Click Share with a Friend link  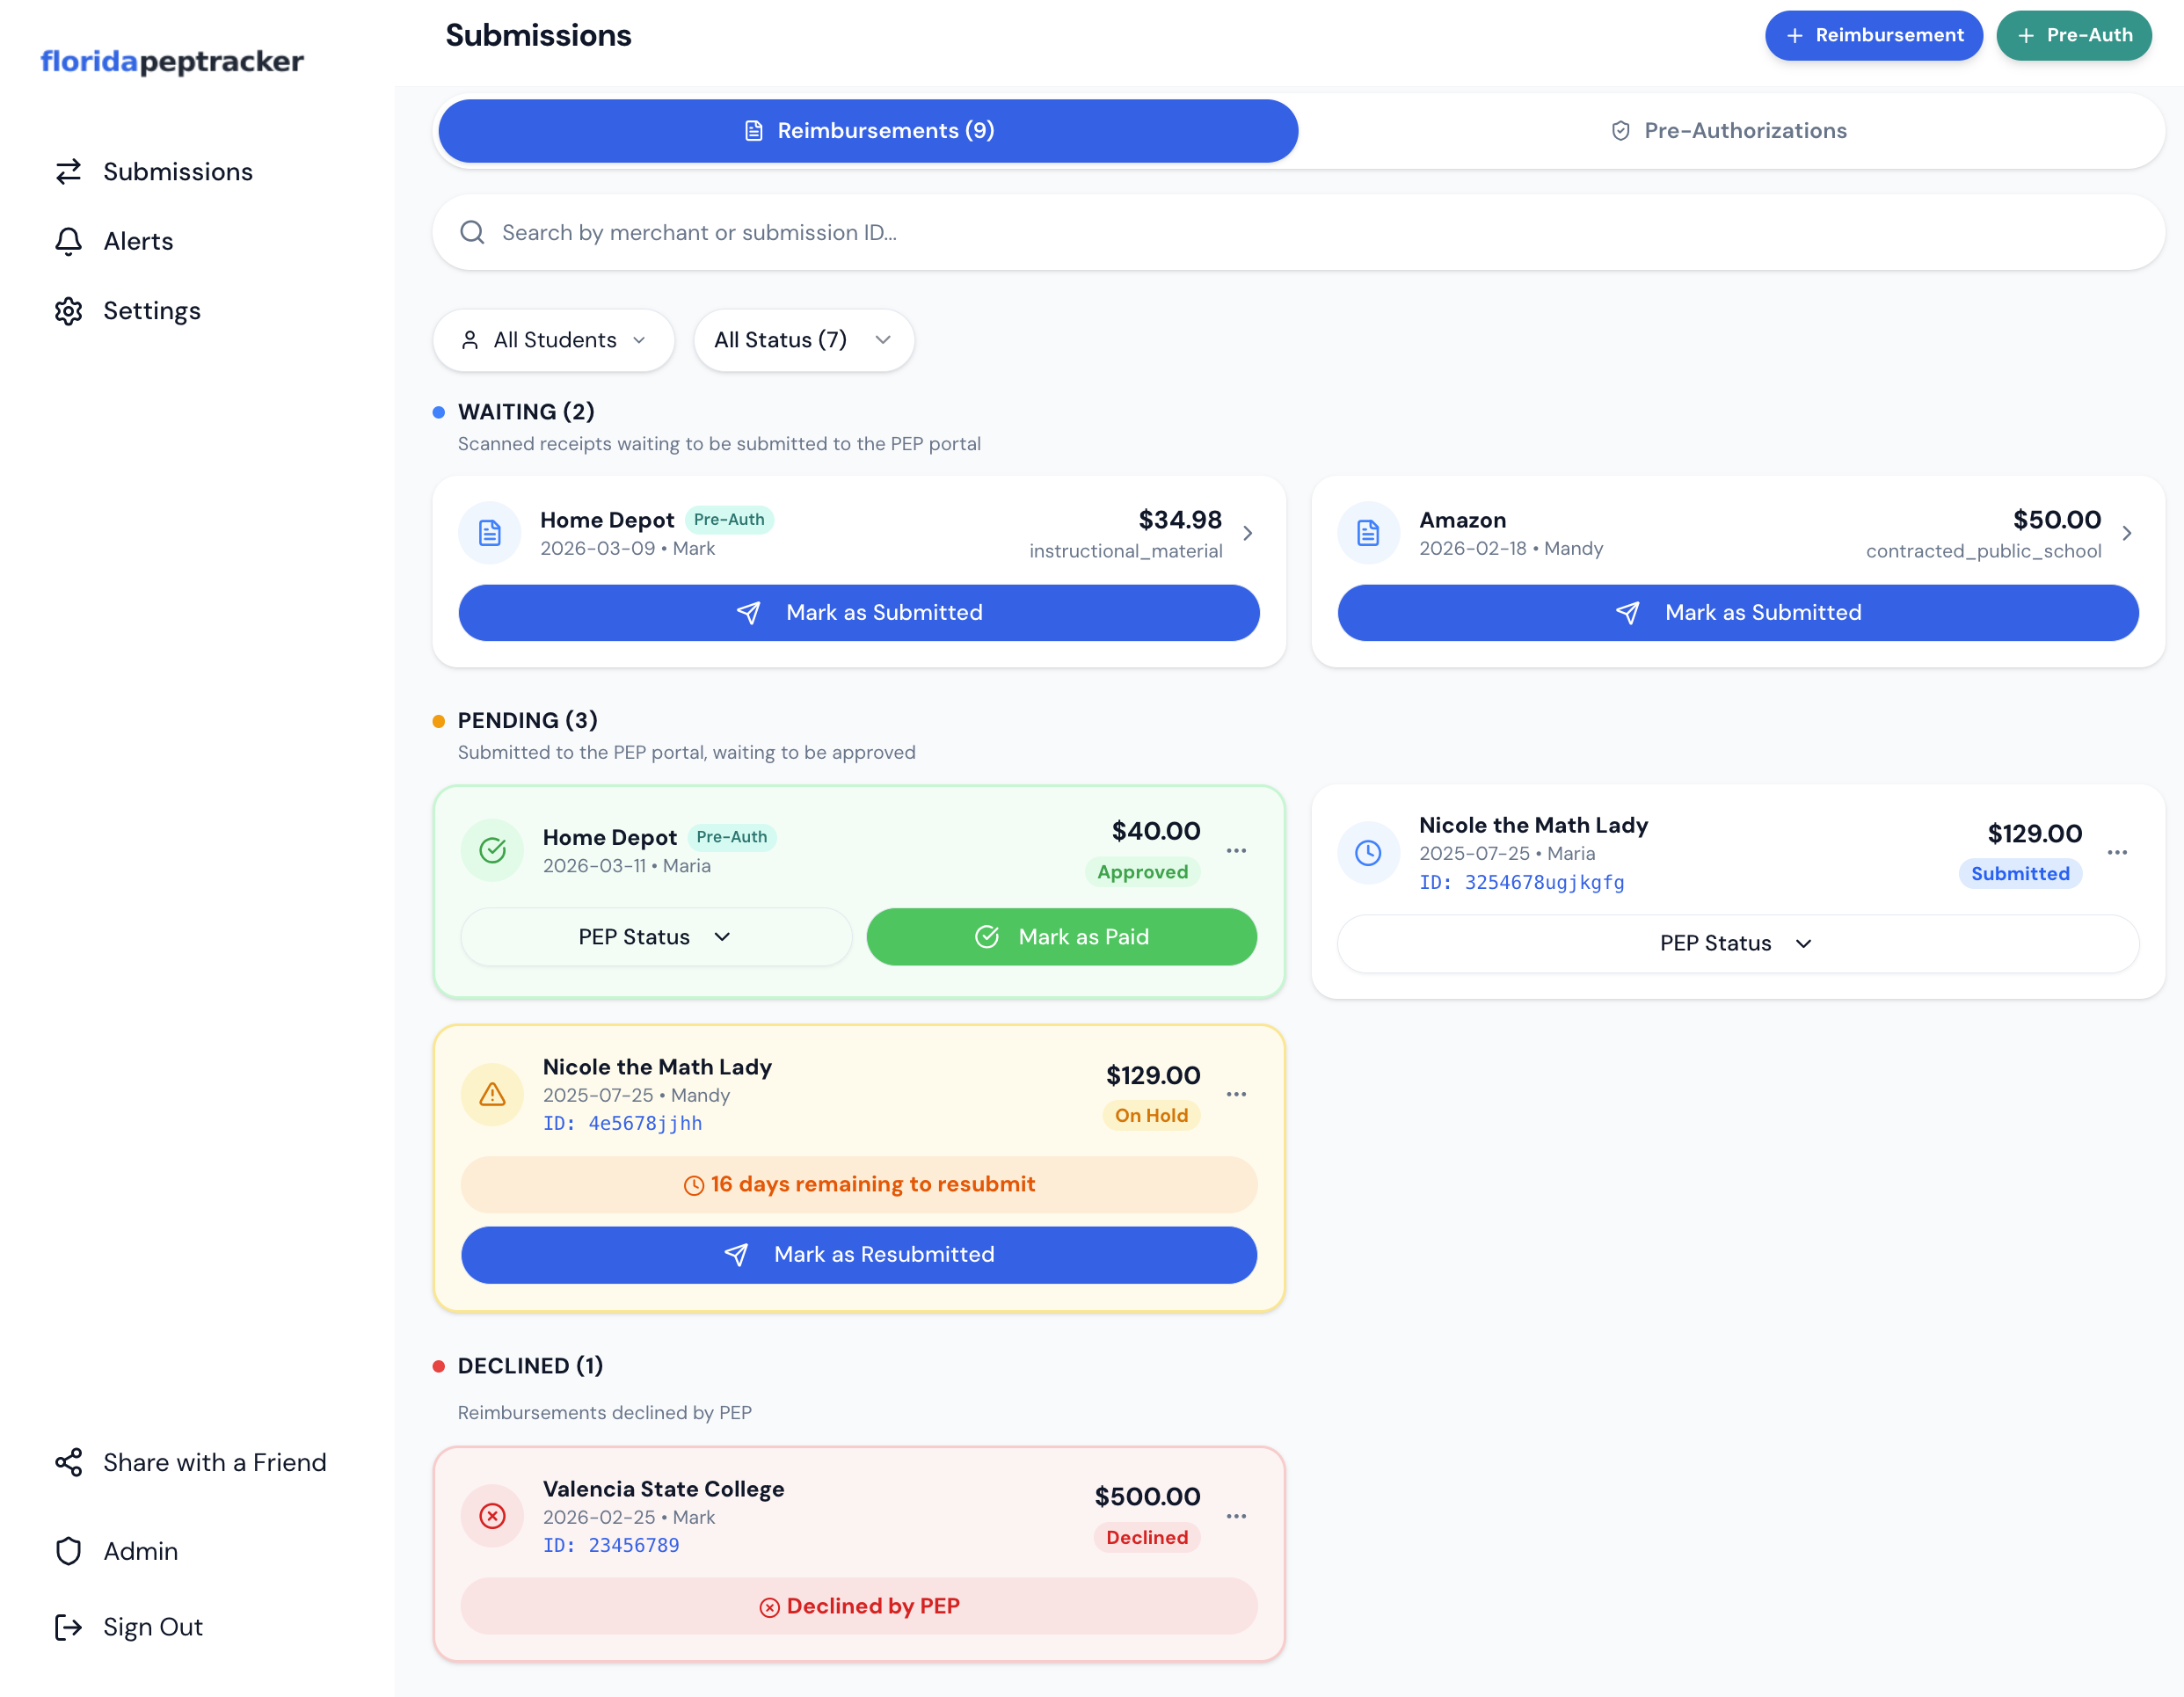click(x=191, y=1462)
